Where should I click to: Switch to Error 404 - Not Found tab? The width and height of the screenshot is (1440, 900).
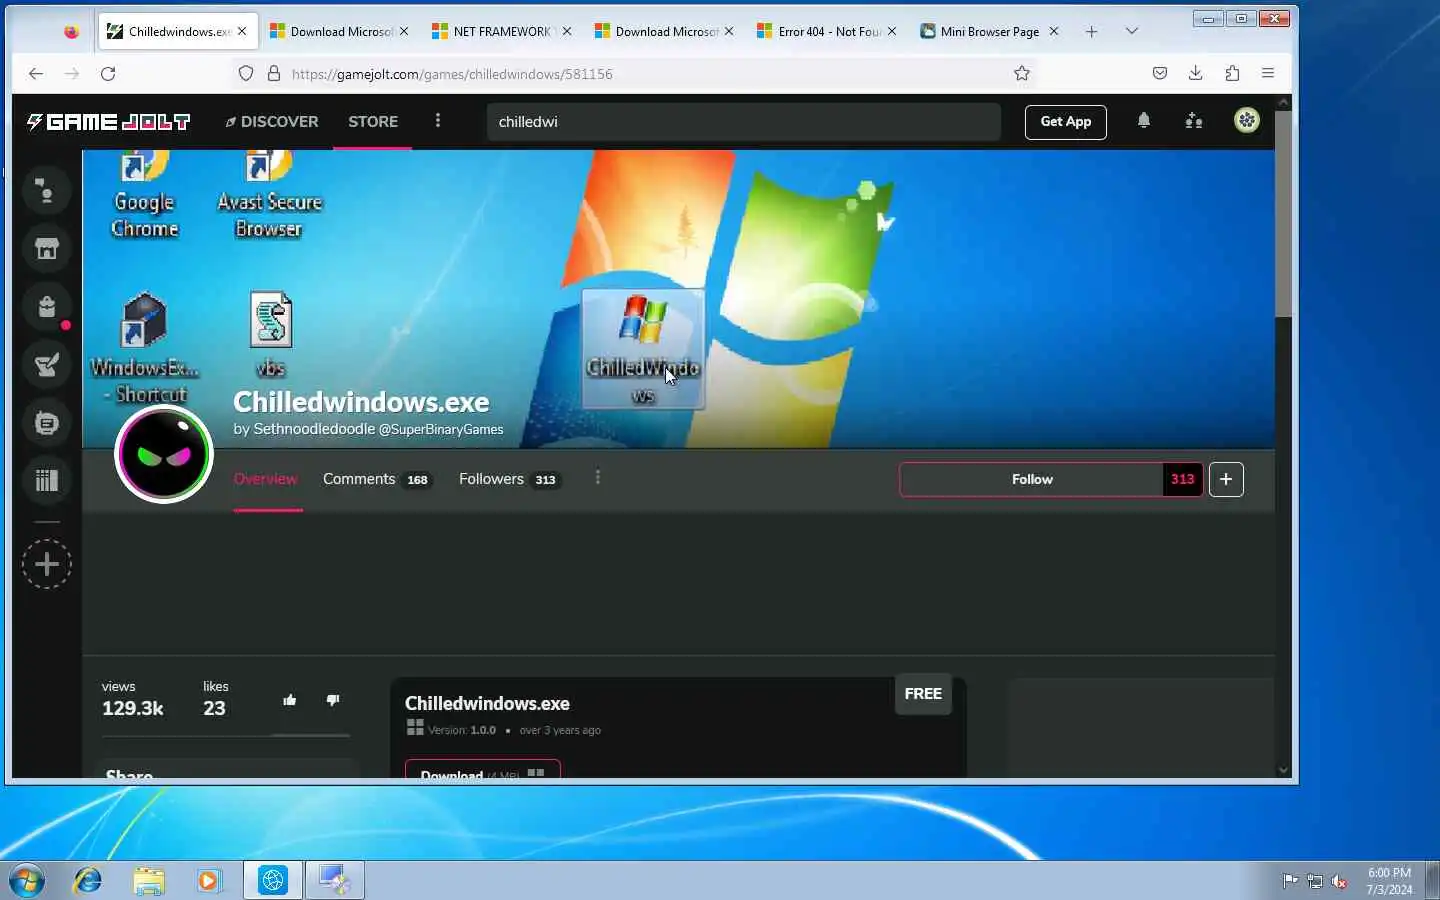point(826,31)
